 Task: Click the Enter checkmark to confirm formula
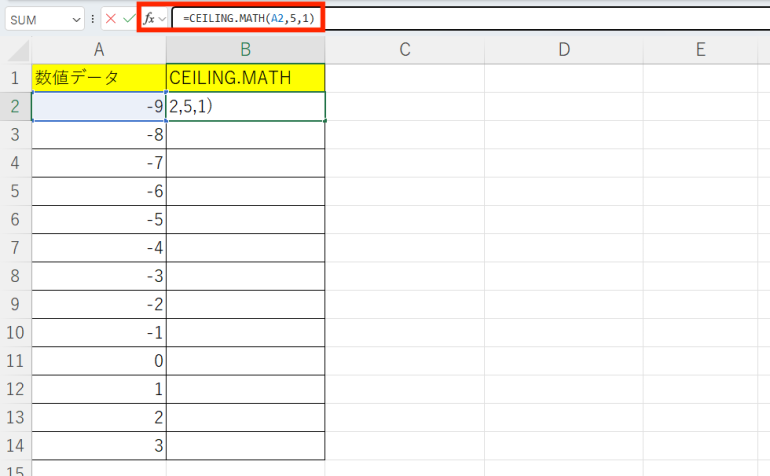[128, 19]
